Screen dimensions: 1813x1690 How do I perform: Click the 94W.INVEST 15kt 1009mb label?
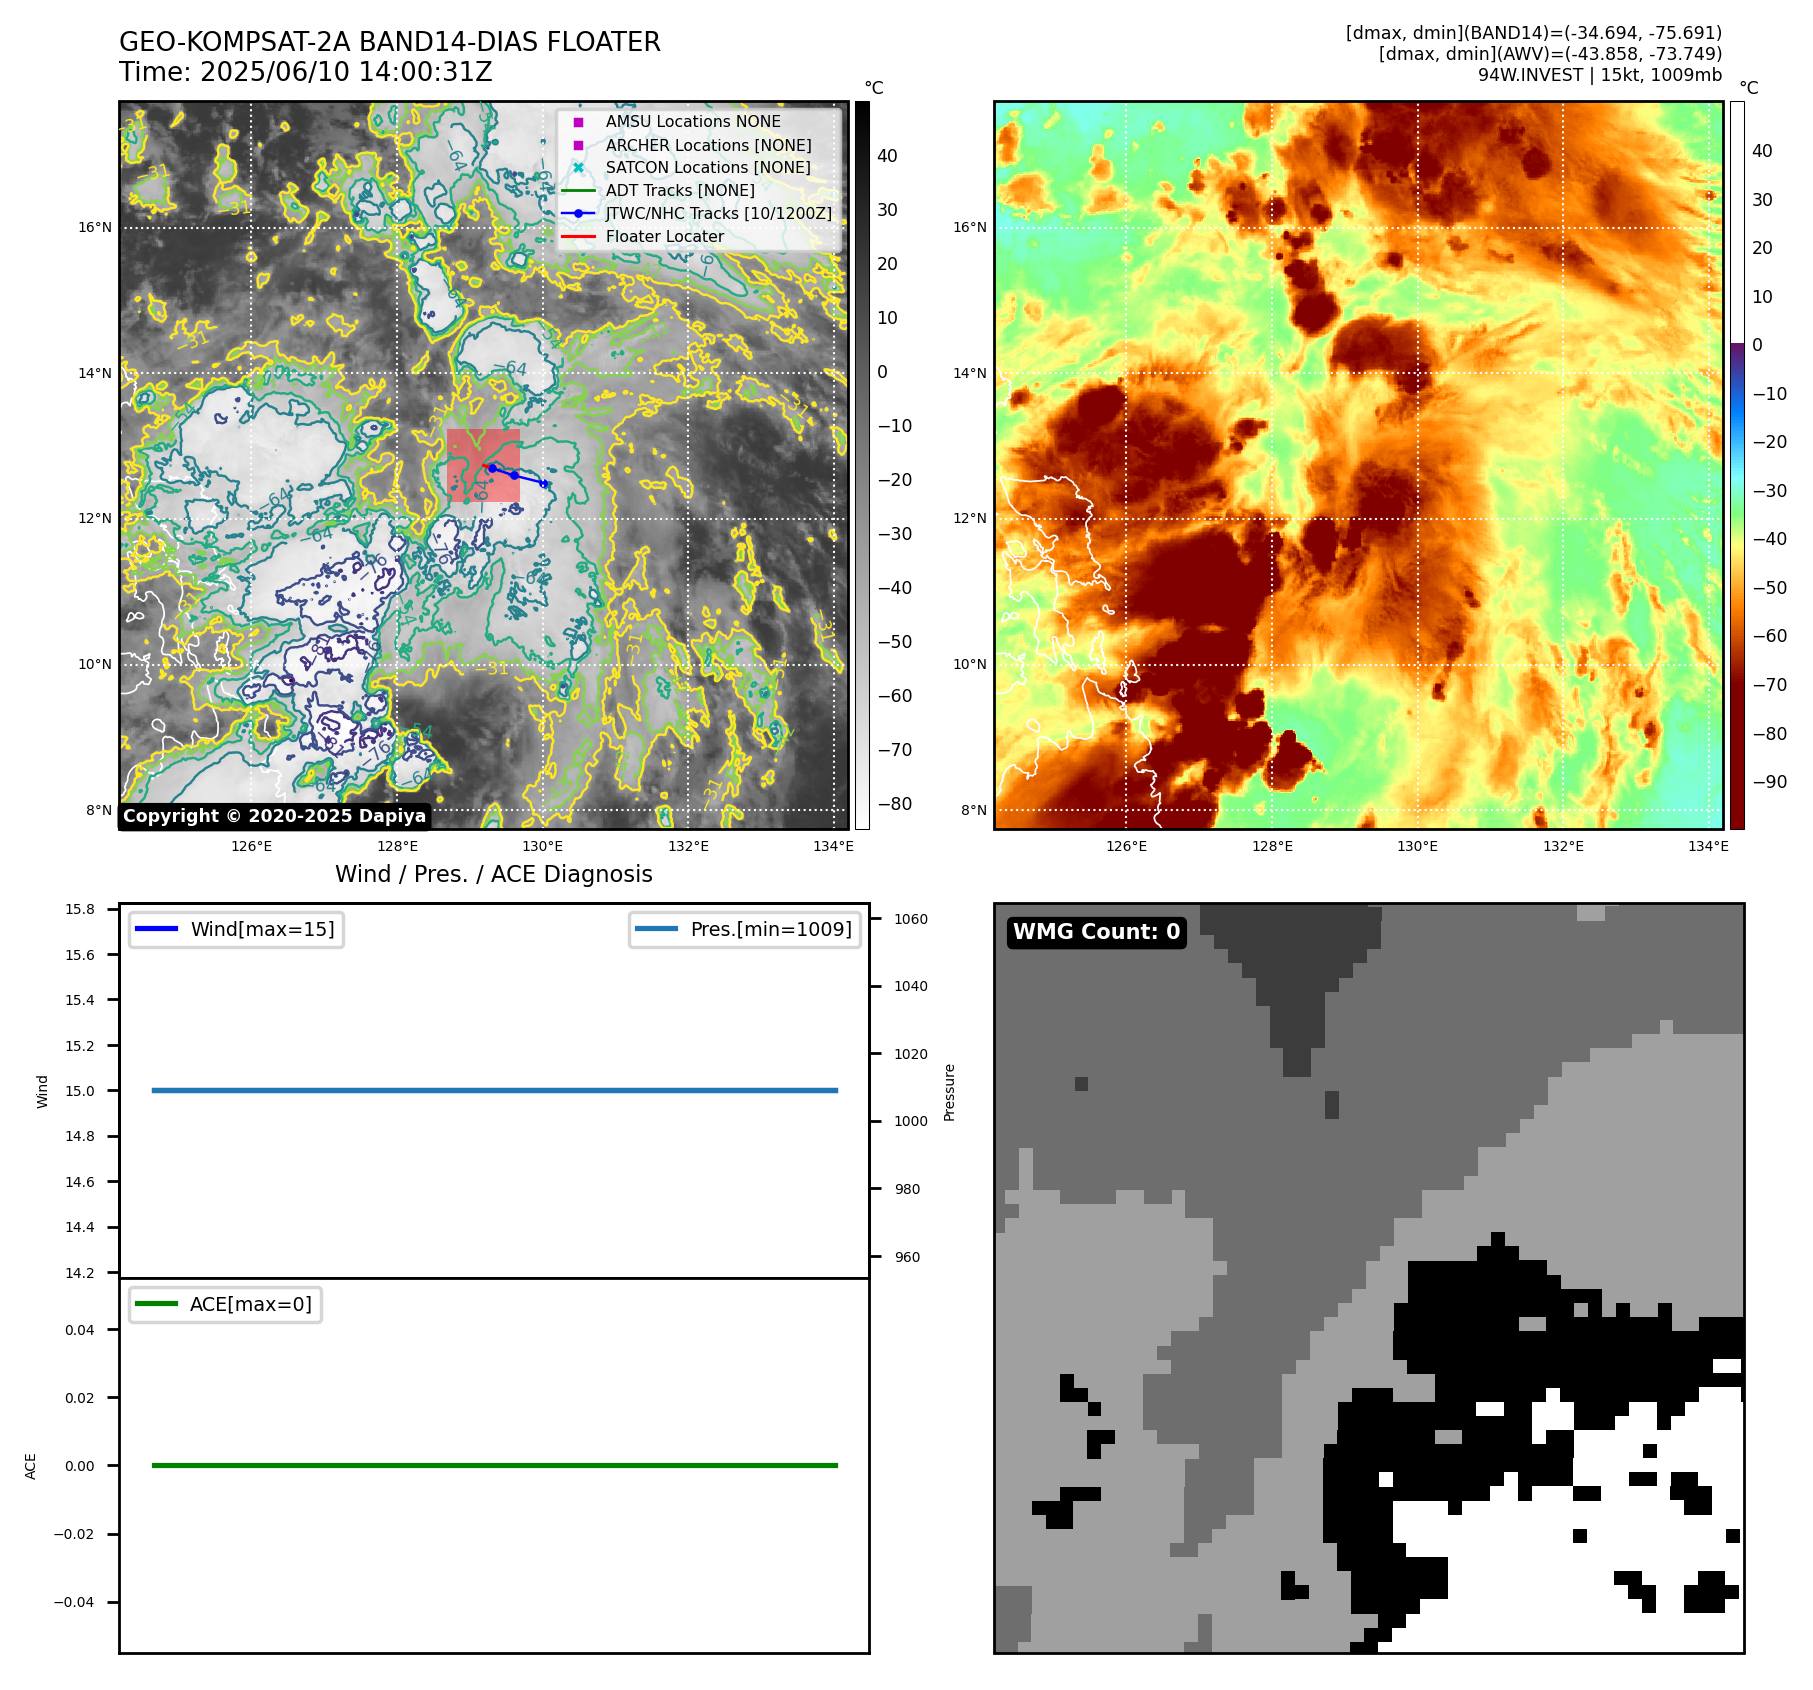(x=1600, y=75)
